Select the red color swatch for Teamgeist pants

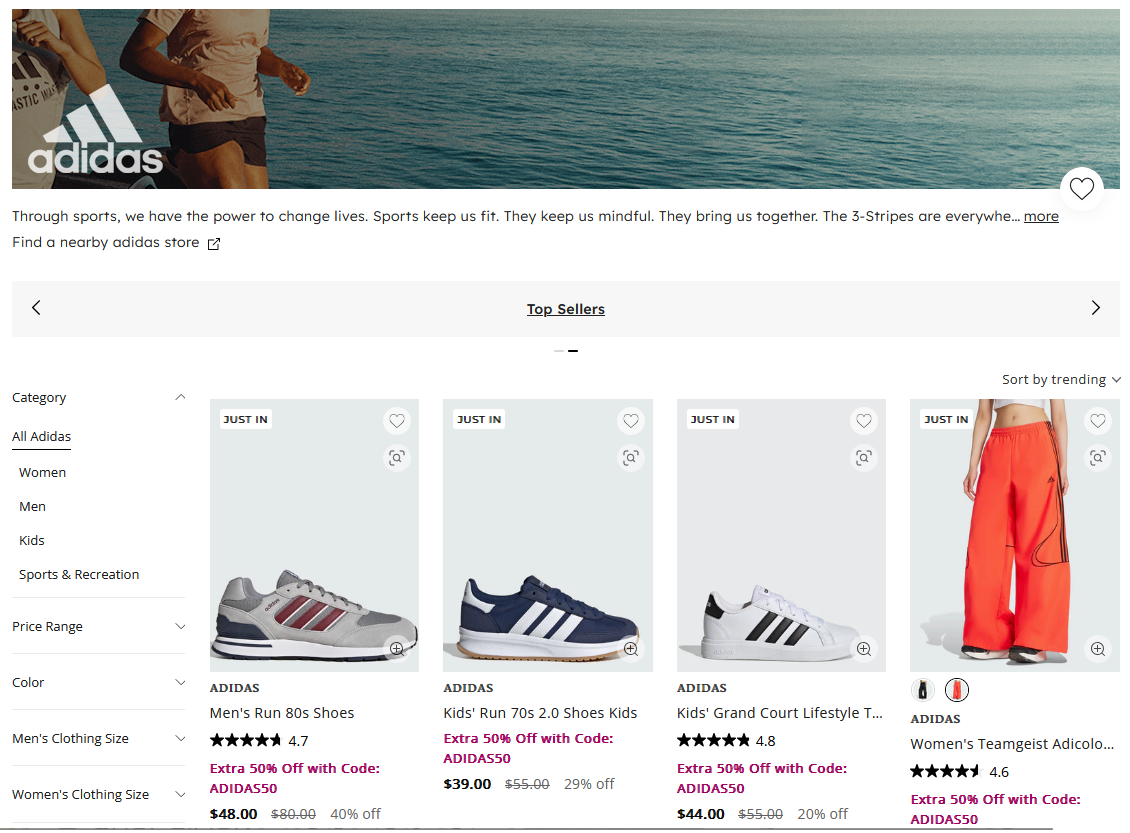[x=957, y=690]
